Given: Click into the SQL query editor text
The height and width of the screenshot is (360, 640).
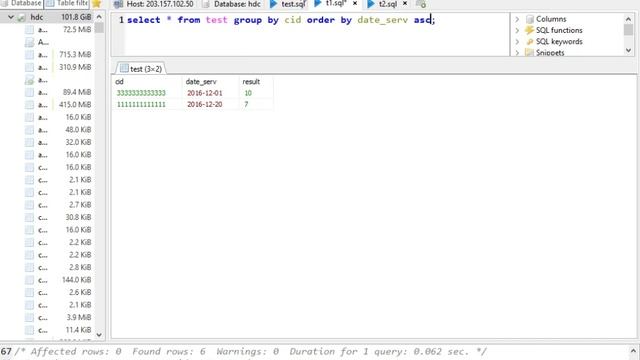Looking at the screenshot, I should pyautogui.click(x=281, y=20).
